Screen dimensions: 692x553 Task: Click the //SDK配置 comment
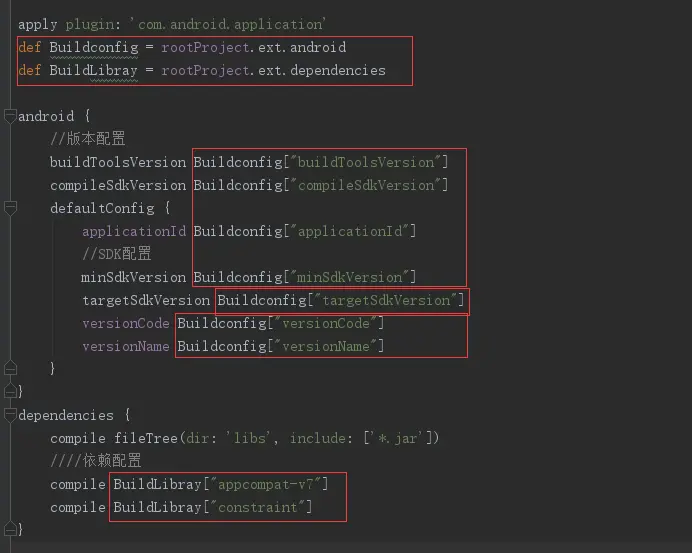click(117, 254)
